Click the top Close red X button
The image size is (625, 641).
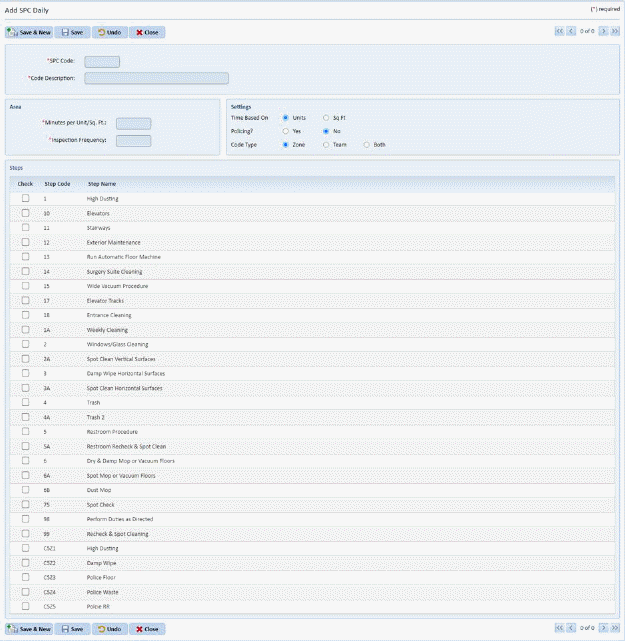point(147,32)
